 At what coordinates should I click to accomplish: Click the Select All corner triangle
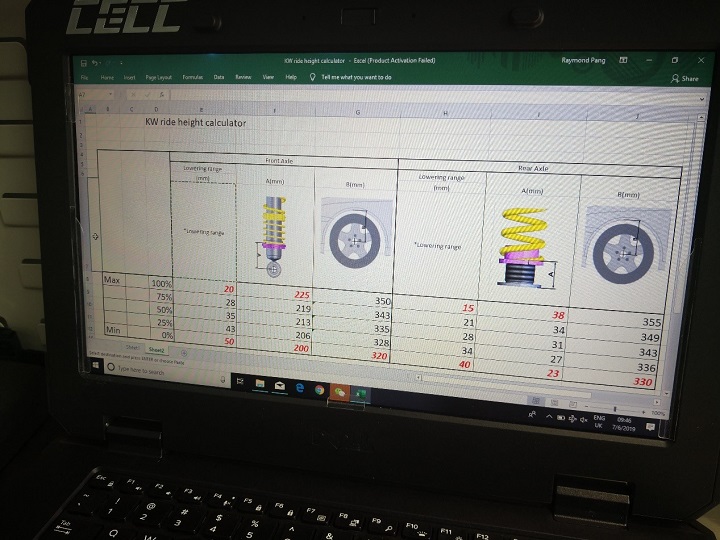82,109
